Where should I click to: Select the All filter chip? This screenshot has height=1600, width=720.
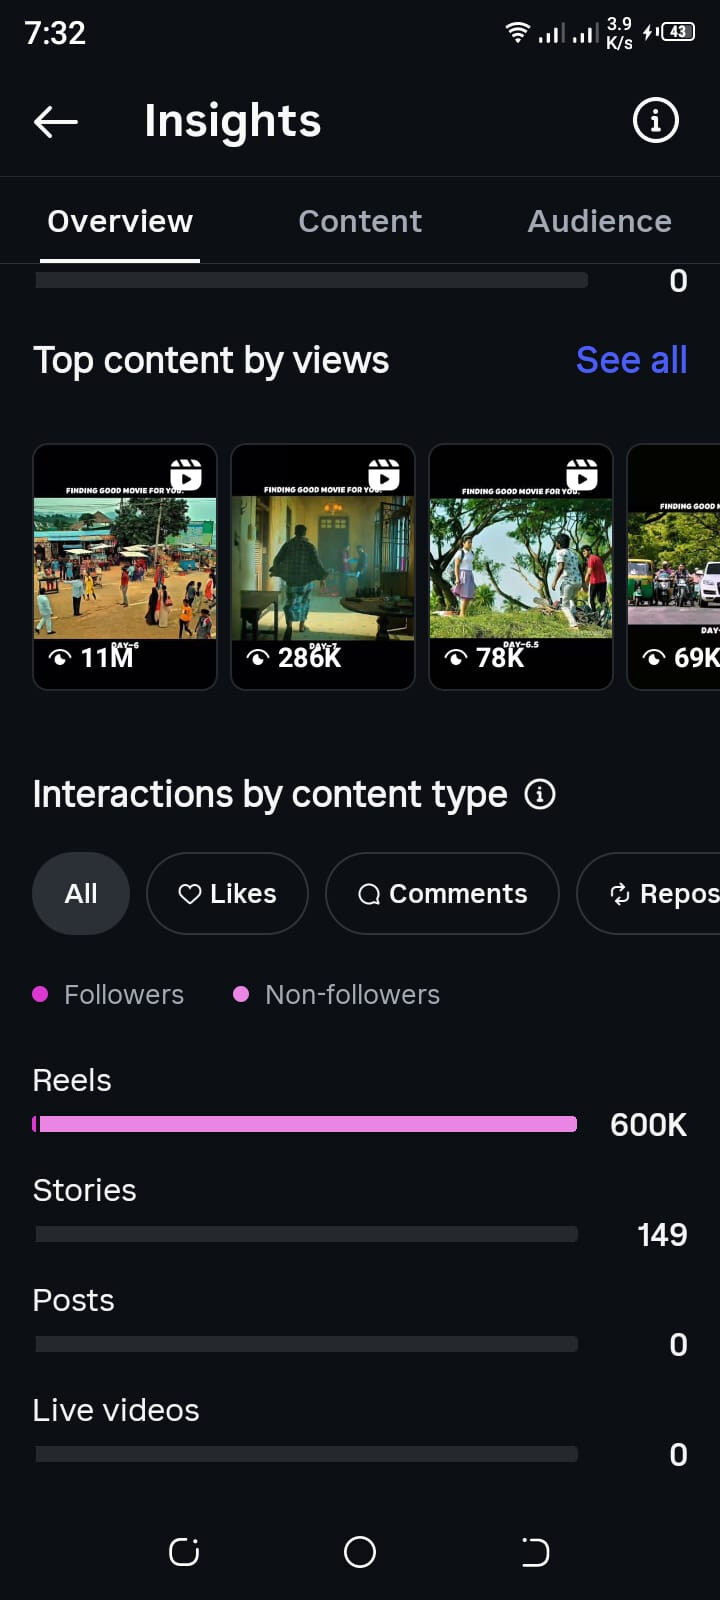[x=81, y=894]
